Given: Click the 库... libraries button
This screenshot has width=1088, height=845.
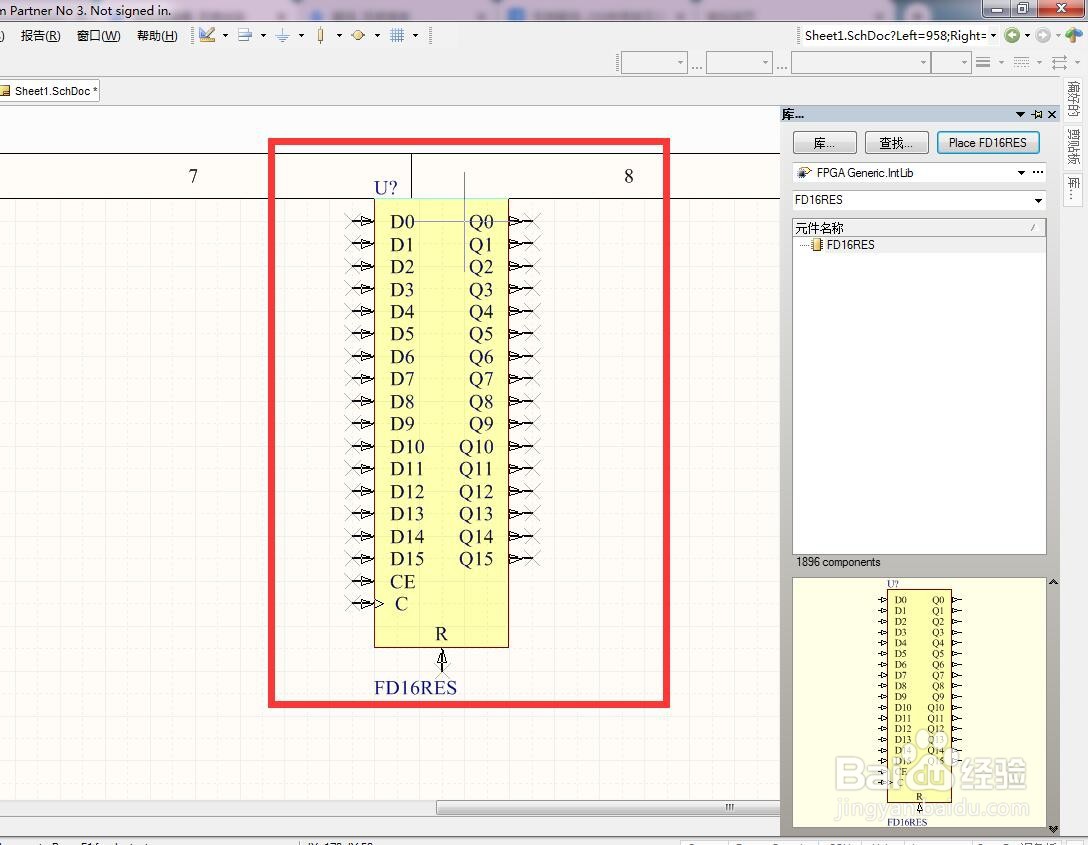Looking at the screenshot, I should click(x=825, y=143).
